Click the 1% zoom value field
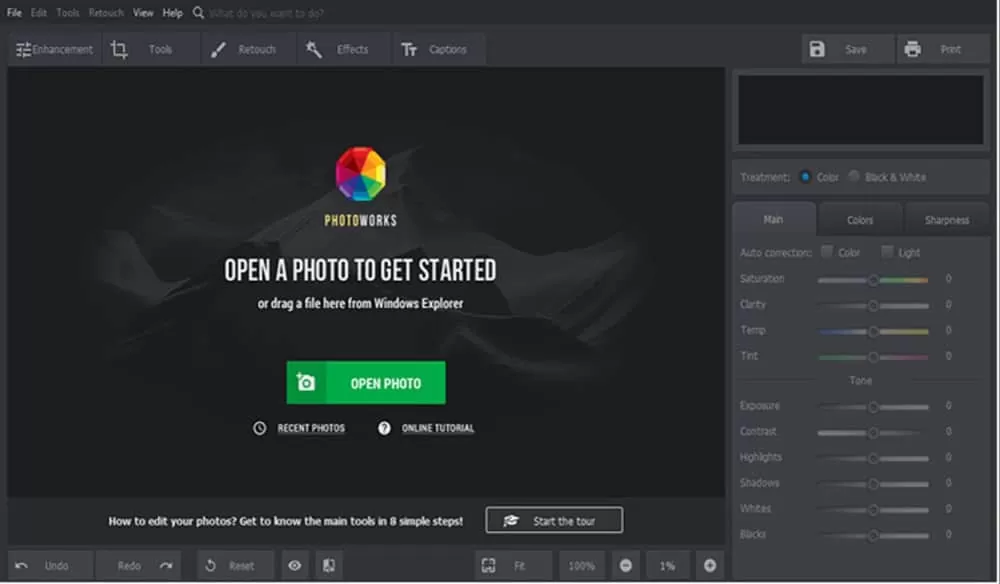The height and width of the screenshot is (584, 1000). [x=667, y=566]
